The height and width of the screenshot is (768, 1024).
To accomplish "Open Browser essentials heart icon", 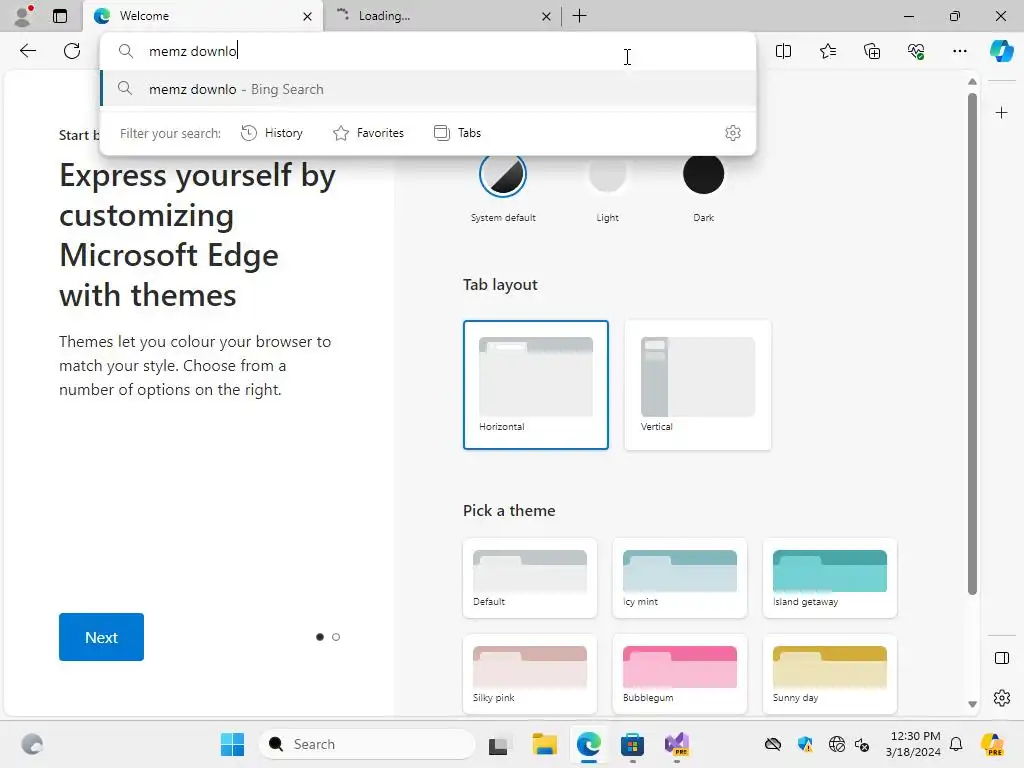I will coord(916,51).
